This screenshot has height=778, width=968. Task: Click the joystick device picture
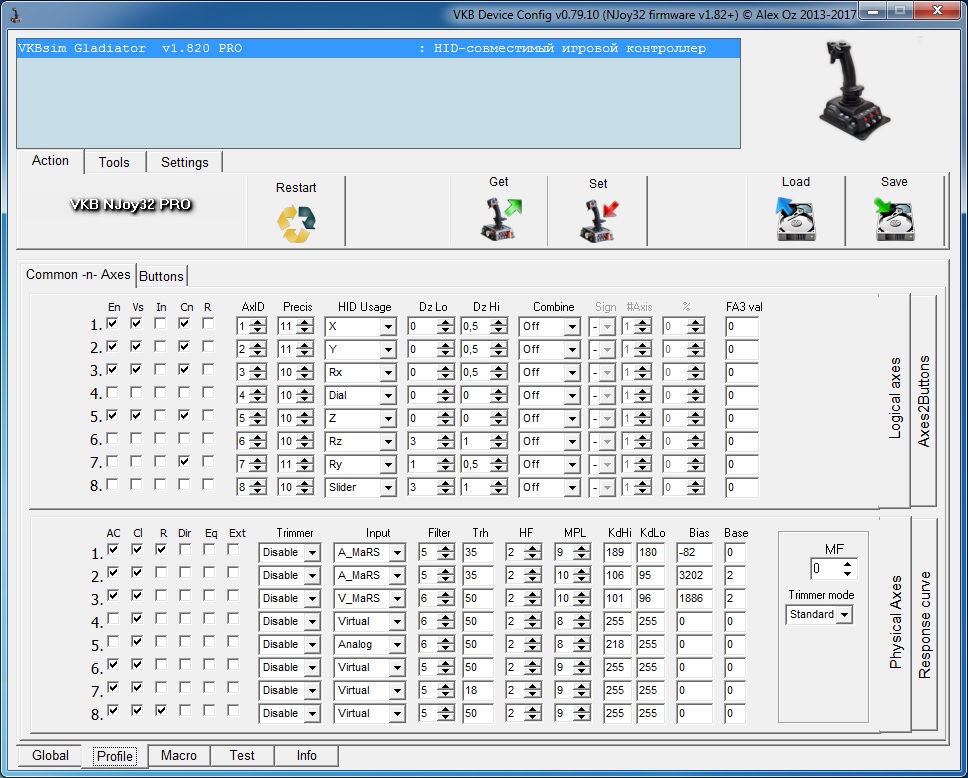click(x=854, y=91)
